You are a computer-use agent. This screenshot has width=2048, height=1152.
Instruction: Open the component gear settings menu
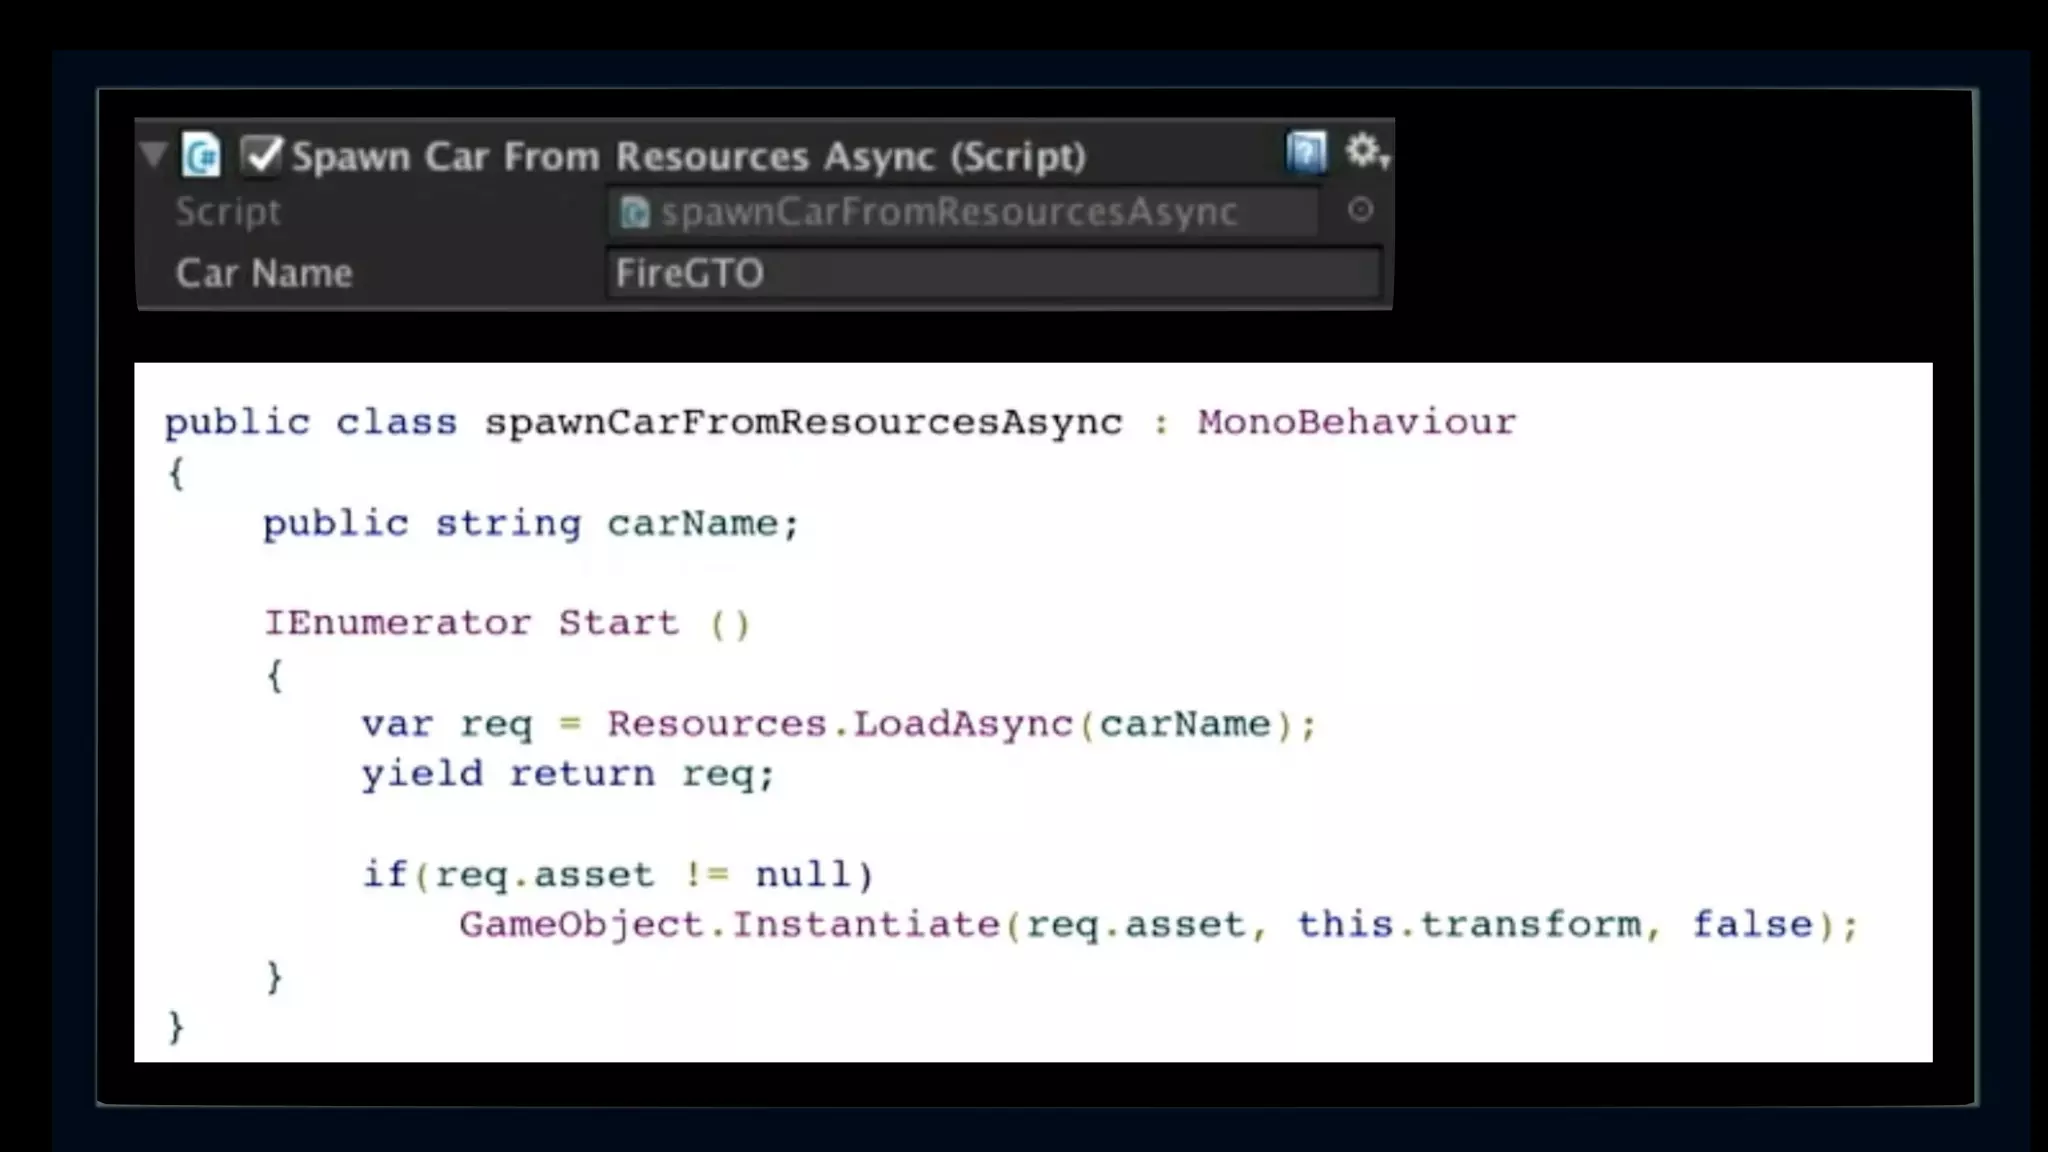[1364, 152]
